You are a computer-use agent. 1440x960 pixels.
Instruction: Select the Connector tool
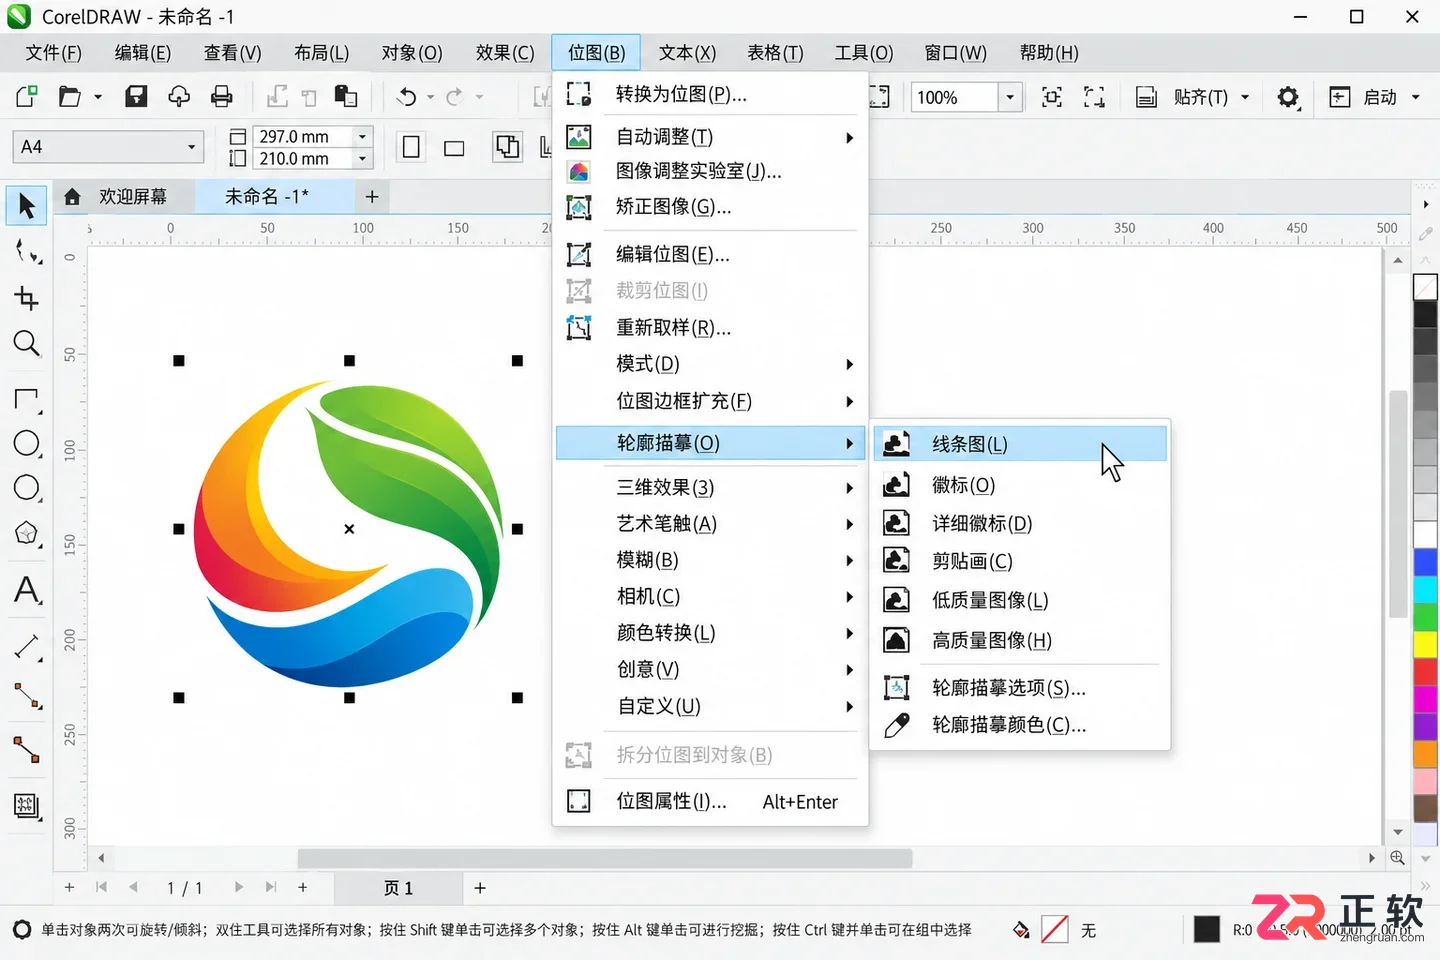[27, 749]
